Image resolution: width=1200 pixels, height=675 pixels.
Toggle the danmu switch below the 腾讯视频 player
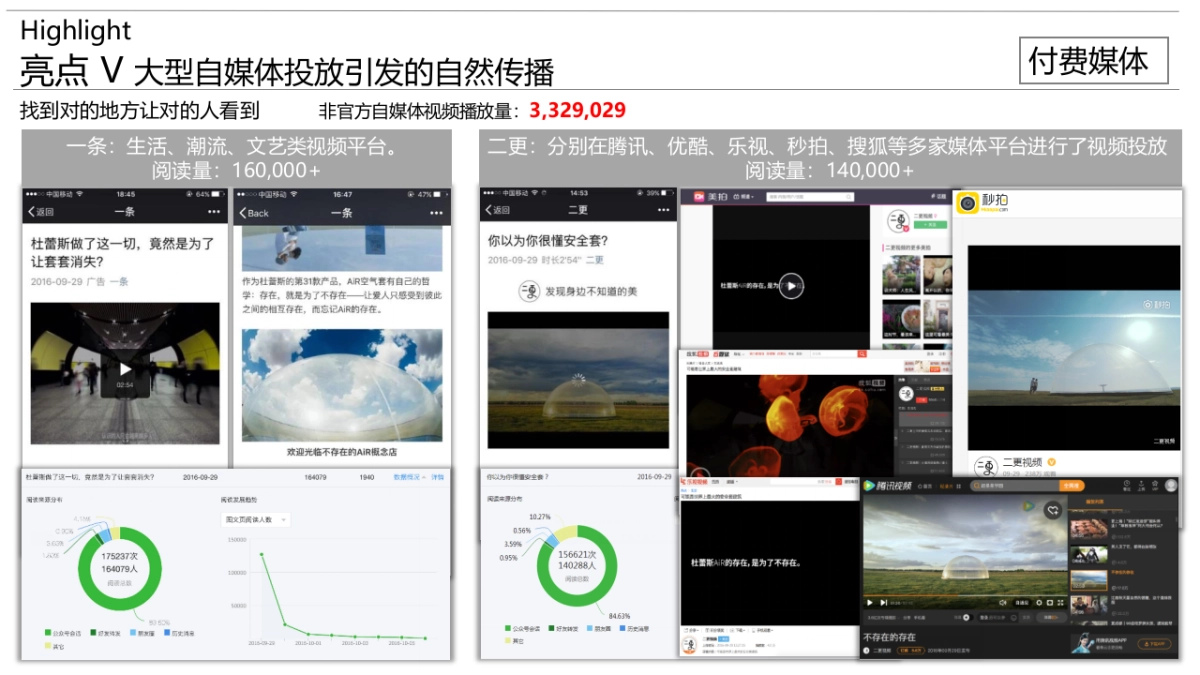pos(967,617)
